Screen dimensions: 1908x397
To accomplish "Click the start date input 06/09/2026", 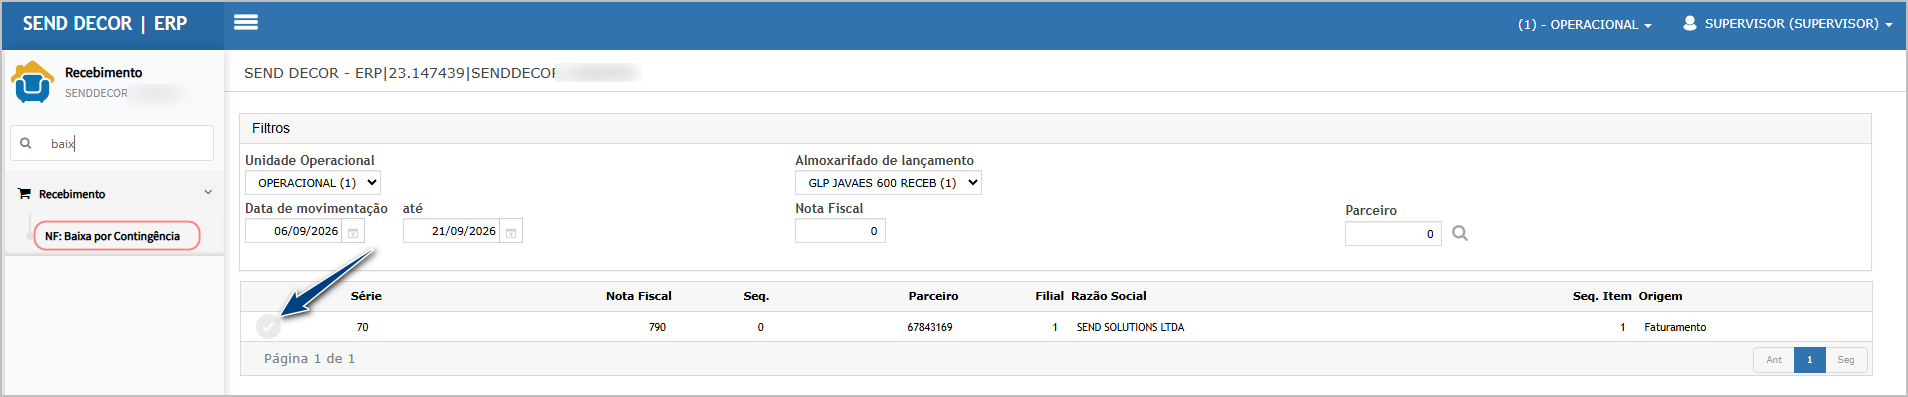I will pos(293,231).
